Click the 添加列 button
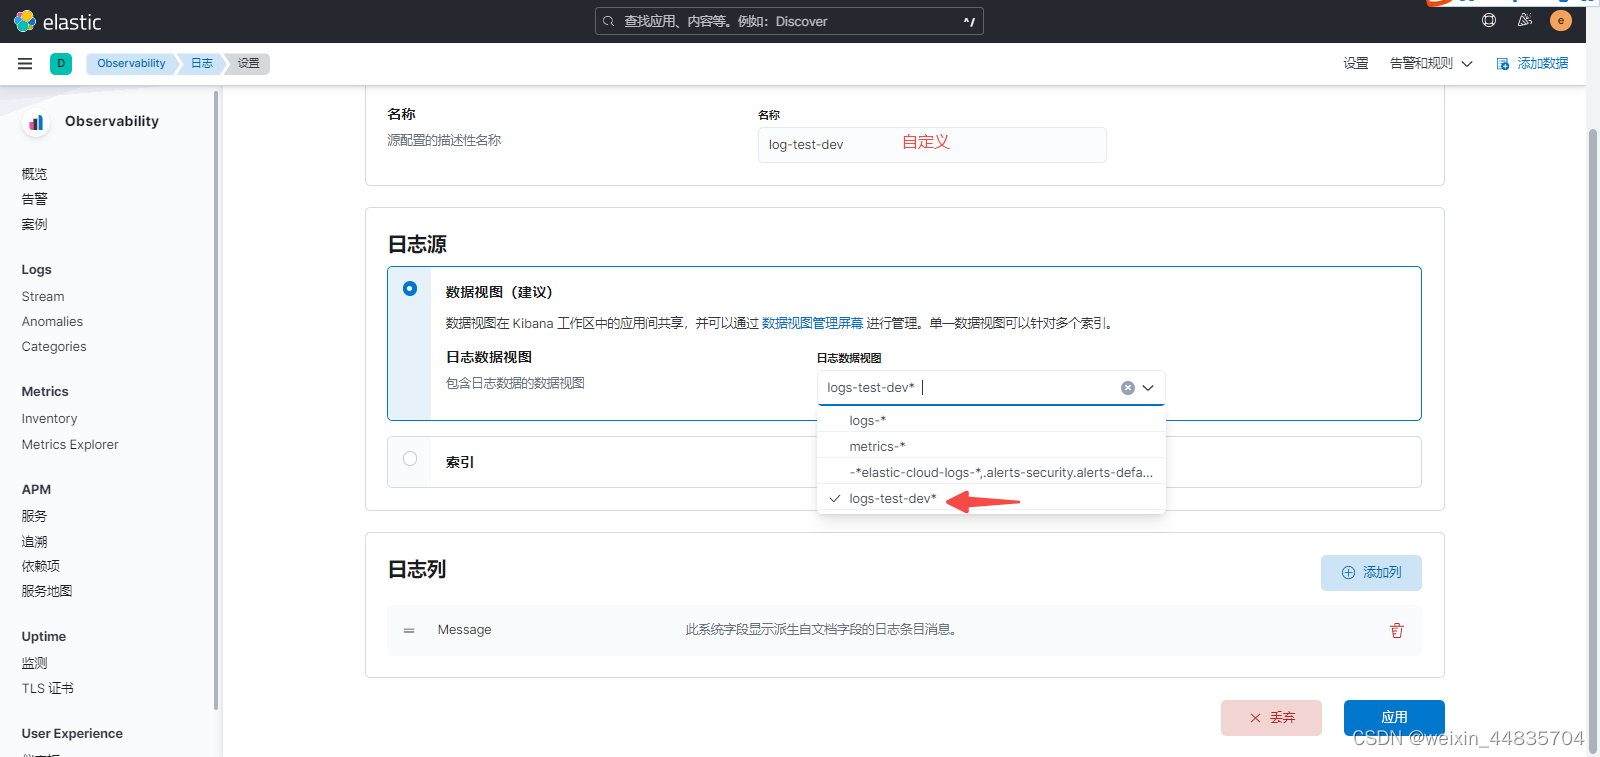The width and height of the screenshot is (1600, 757). point(1371,573)
